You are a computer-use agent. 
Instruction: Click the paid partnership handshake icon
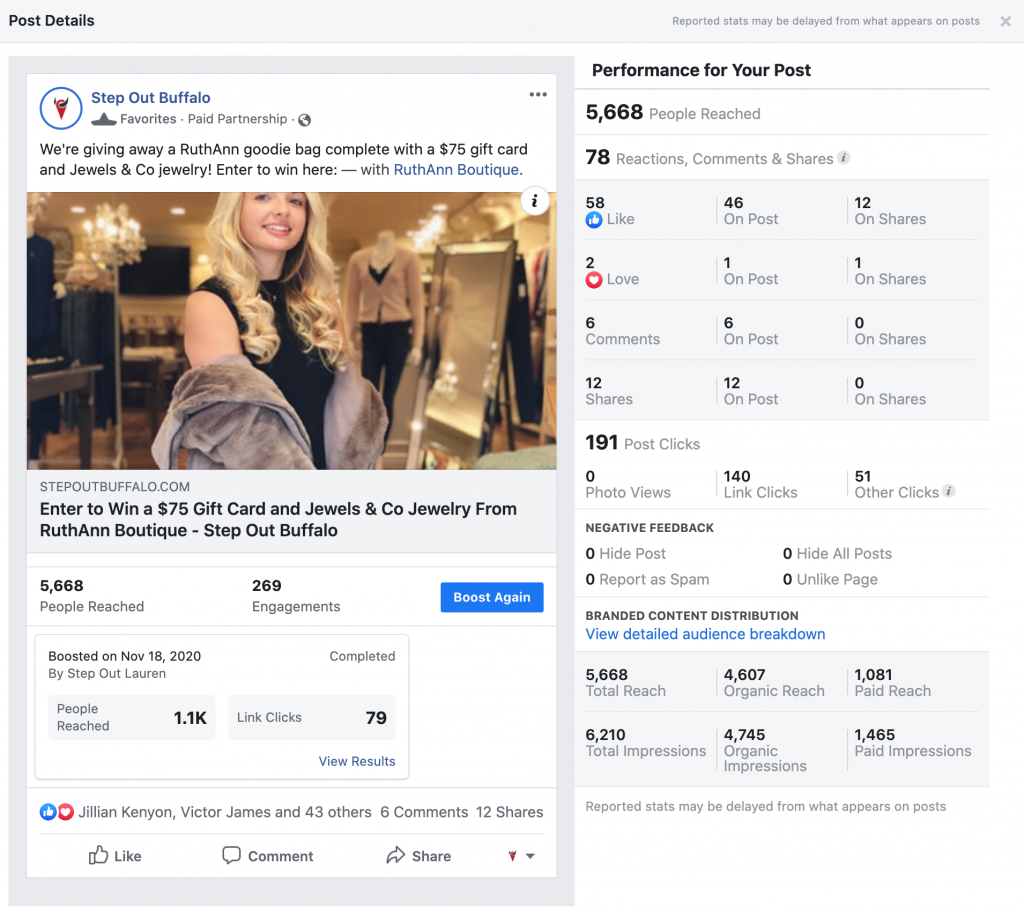point(104,120)
